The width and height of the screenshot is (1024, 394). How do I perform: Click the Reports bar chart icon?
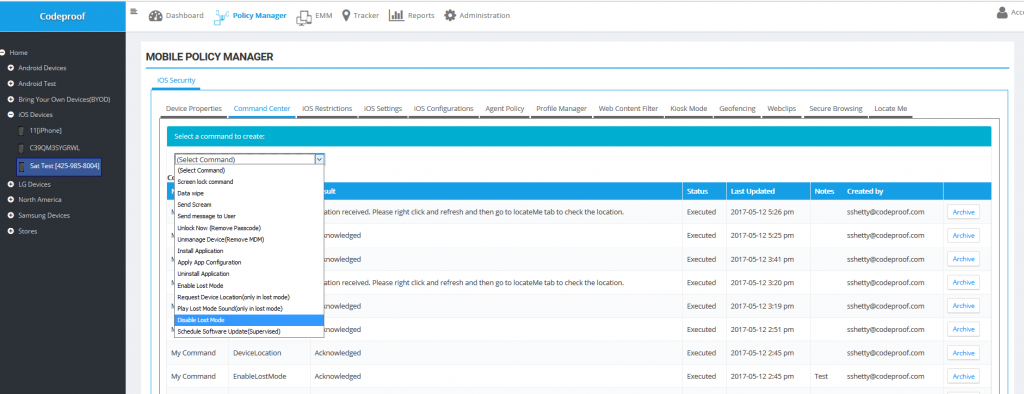396,15
